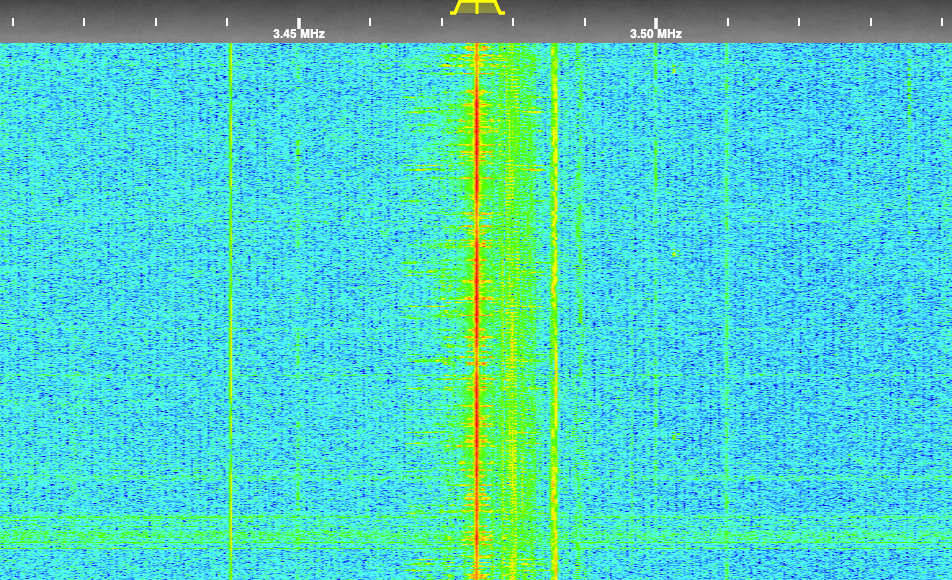The image size is (952, 580).
Task: Click the 3.52 MHz tick on scale
Action: (x=799, y=21)
